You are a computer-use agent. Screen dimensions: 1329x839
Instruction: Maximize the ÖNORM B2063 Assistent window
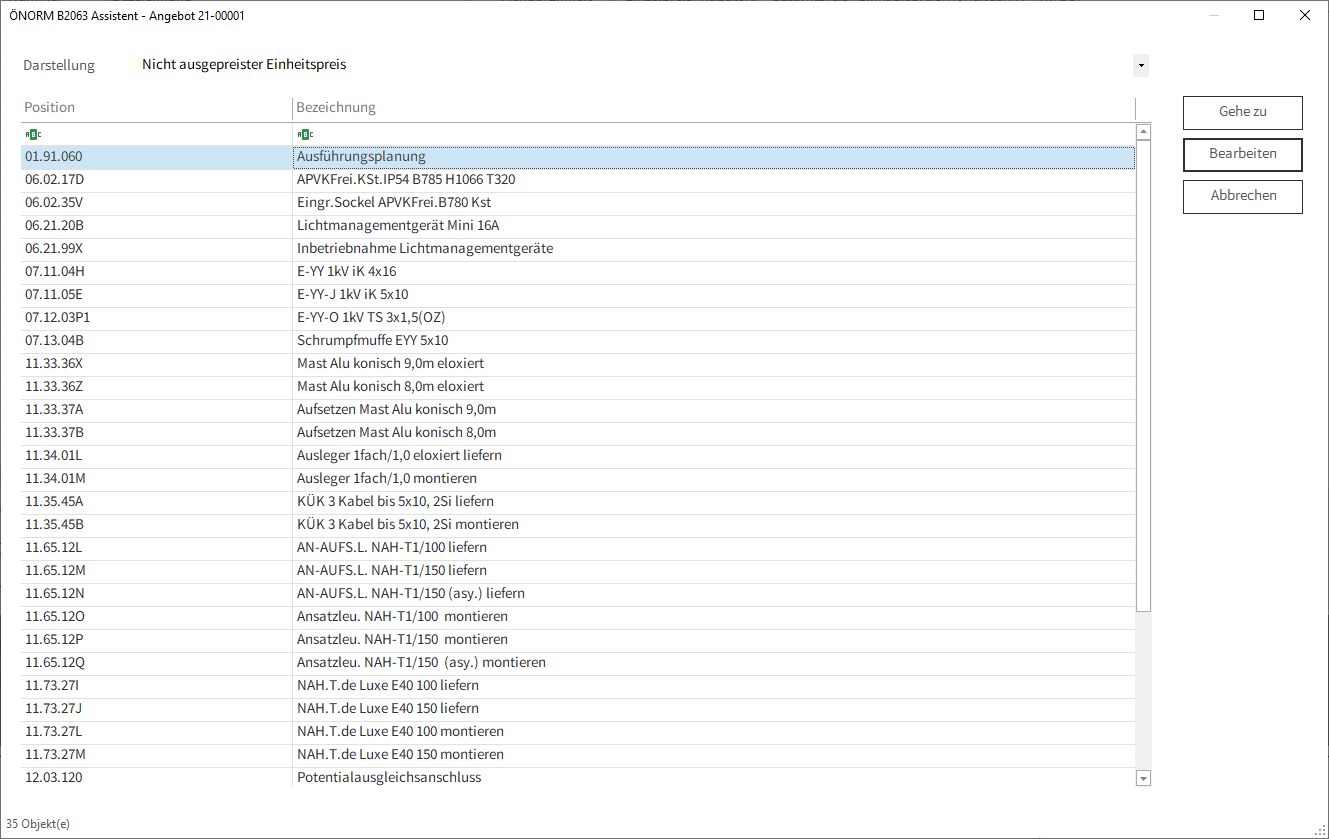pos(1259,15)
